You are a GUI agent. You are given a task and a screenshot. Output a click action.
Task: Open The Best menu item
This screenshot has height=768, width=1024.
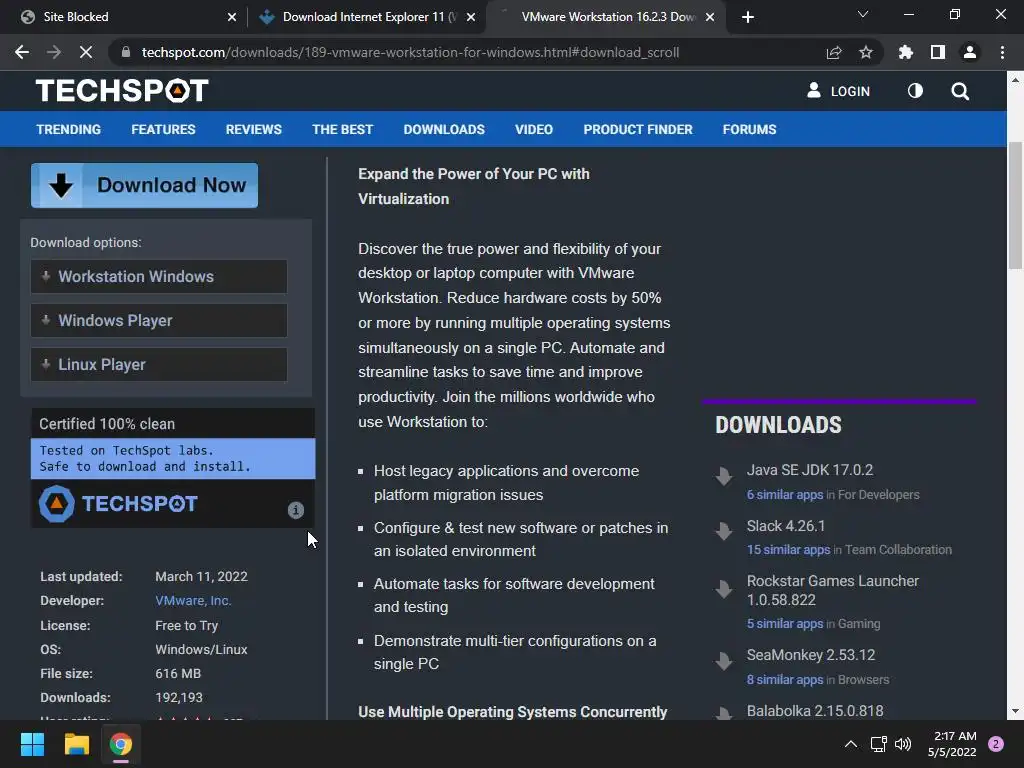pos(342,129)
